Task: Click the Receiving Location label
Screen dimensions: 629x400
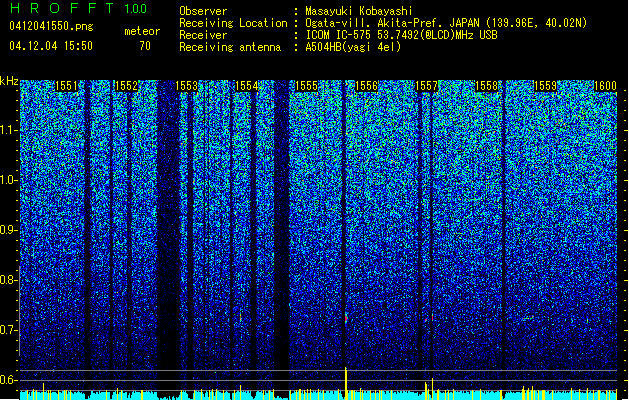Action: (x=233, y=23)
